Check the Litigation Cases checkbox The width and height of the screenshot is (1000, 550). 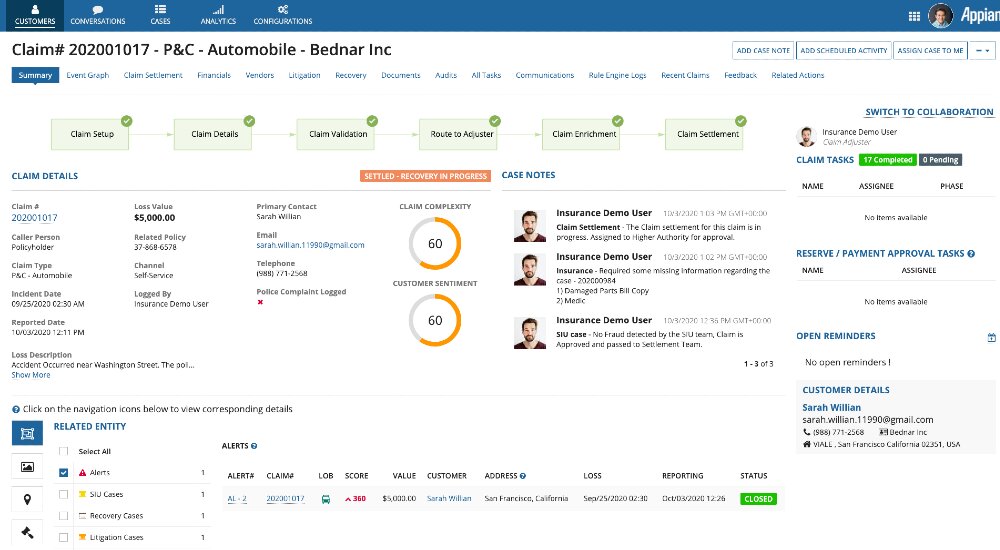tap(63, 537)
